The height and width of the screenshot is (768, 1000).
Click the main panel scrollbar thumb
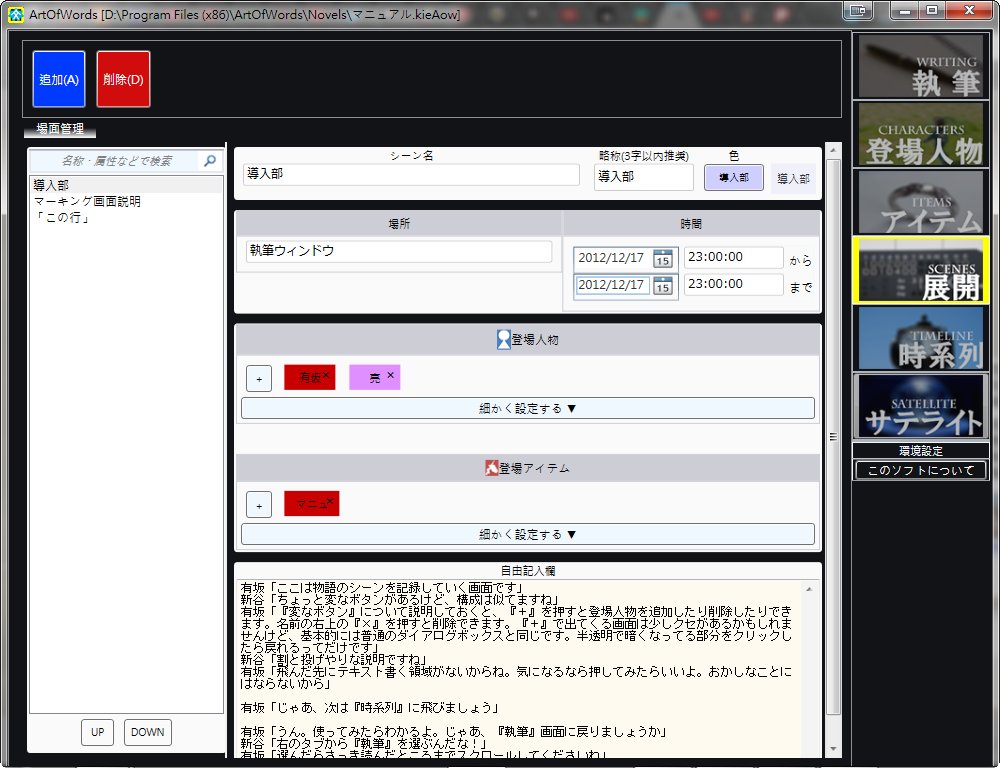point(833,437)
